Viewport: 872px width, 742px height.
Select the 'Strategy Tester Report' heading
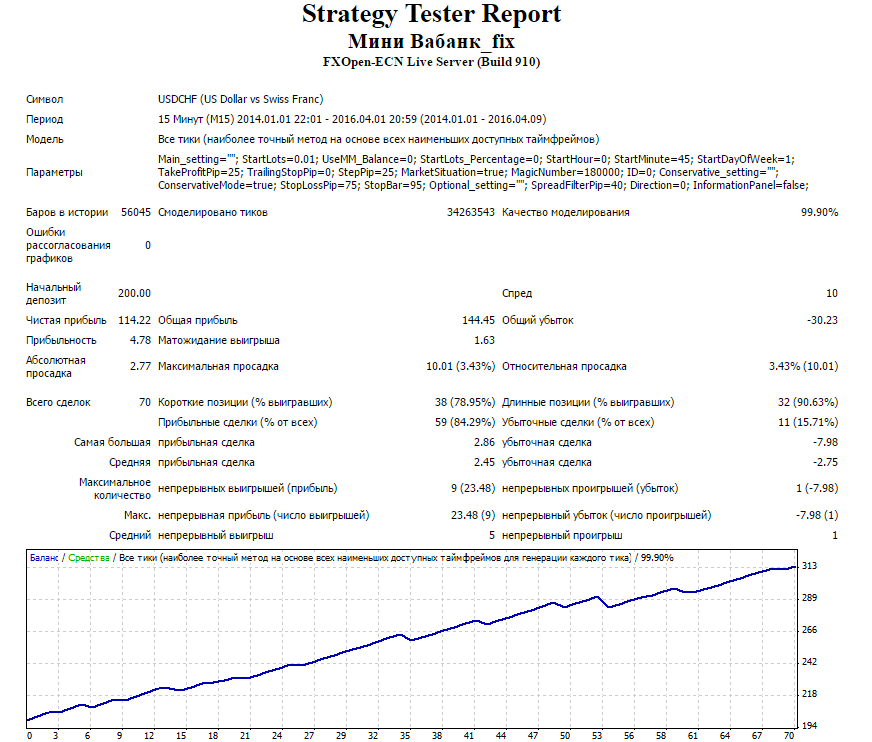pos(432,14)
